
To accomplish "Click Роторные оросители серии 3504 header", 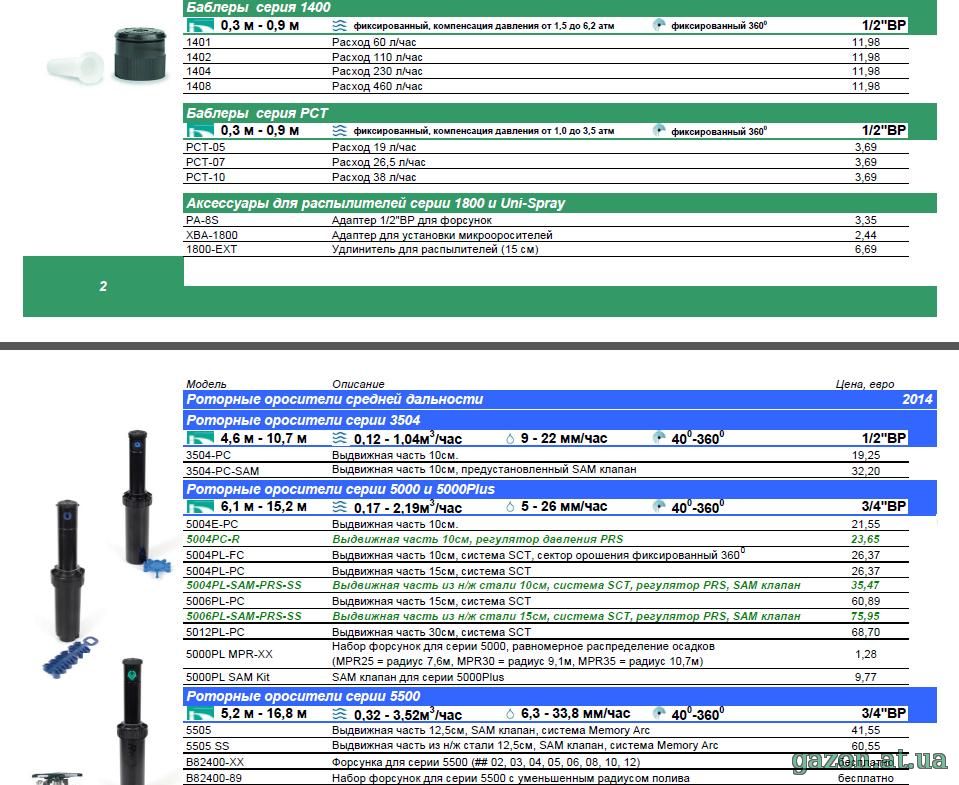I will [560, 420].
